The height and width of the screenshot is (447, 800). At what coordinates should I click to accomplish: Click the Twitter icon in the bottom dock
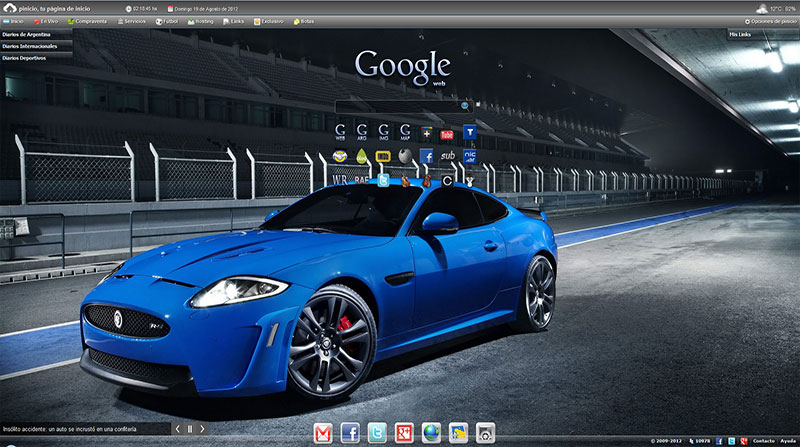[377, 433]
